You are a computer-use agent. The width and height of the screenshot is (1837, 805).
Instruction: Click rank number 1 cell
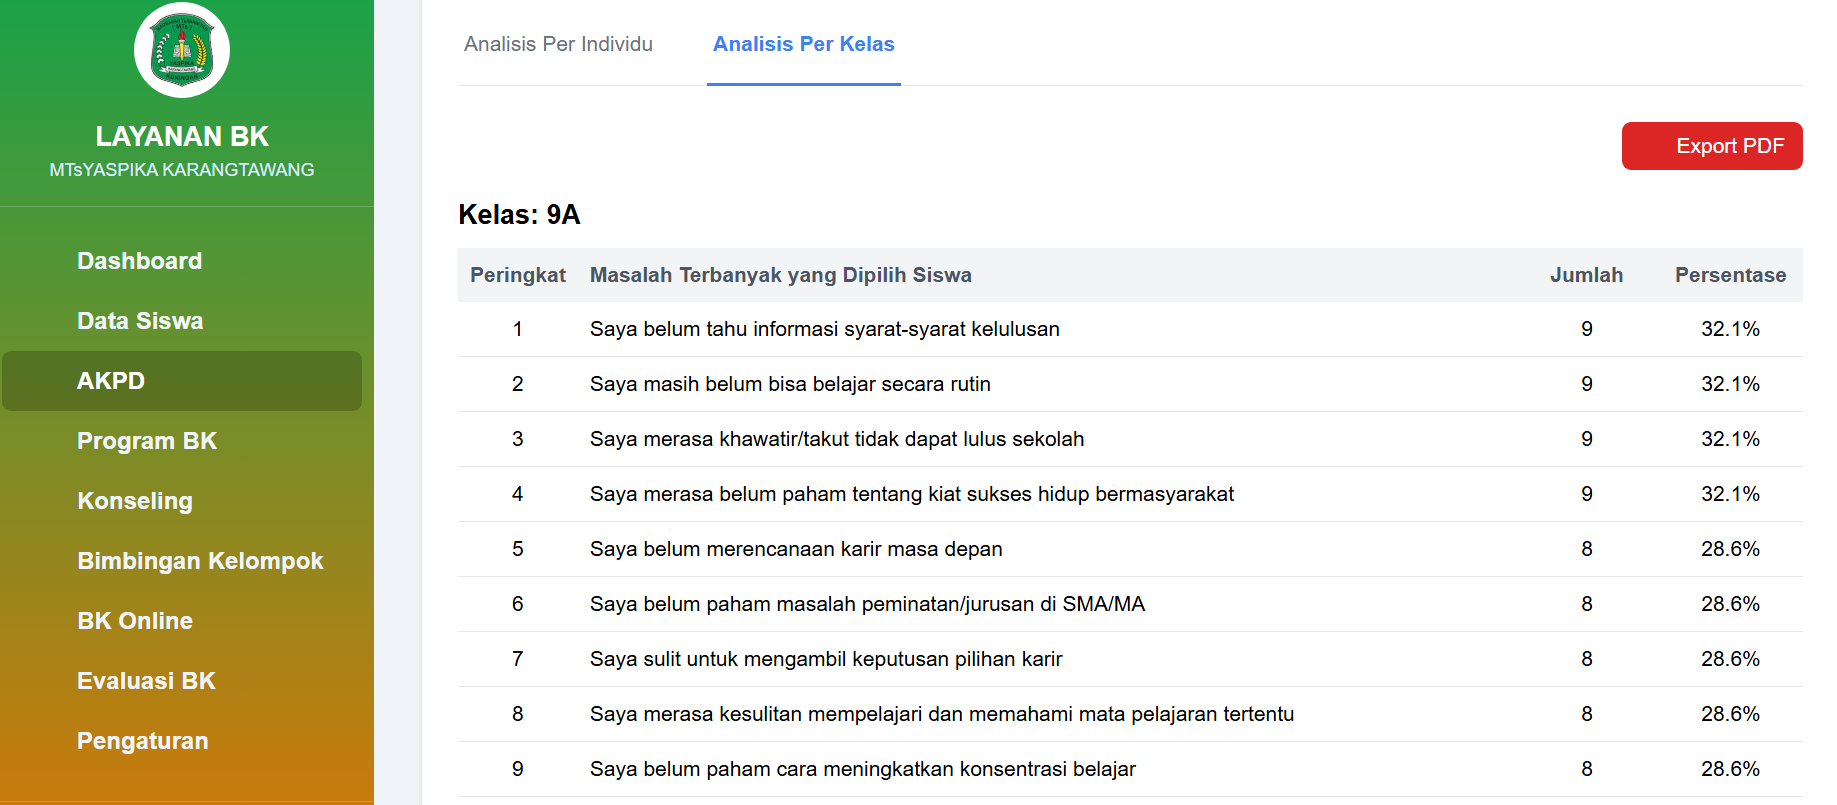pos(518,329)
